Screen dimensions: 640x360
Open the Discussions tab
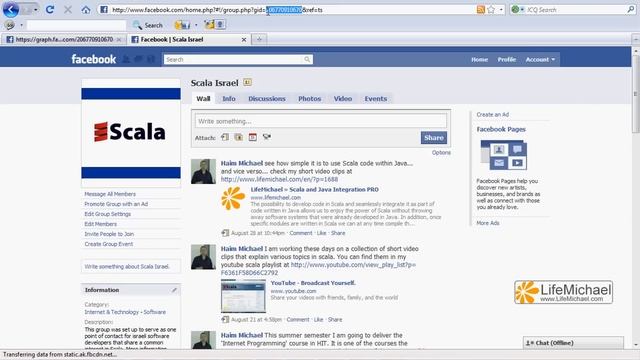tap(267, 99)
